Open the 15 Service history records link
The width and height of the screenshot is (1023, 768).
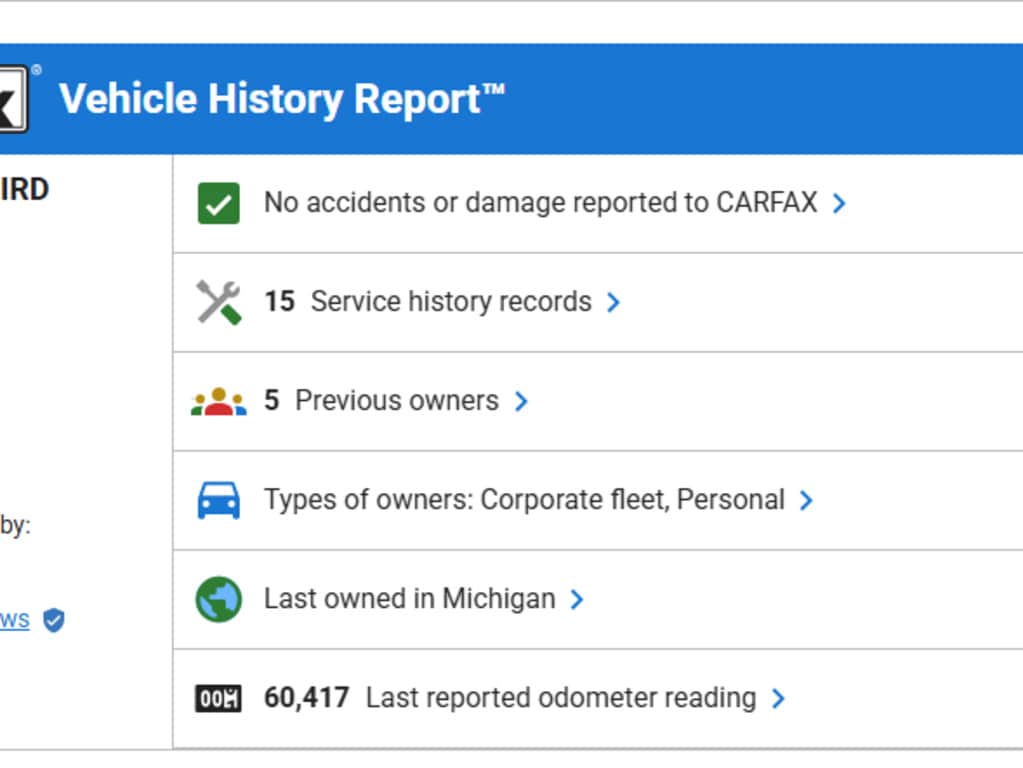(x=428, y=302)
